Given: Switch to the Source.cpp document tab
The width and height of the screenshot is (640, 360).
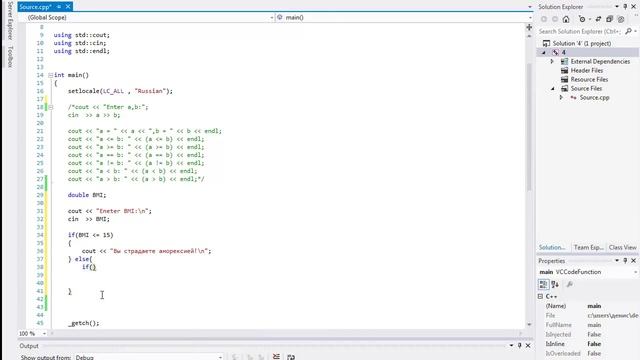Looking at the screenshot, I should pyautogui.click(x=36, y=7).
